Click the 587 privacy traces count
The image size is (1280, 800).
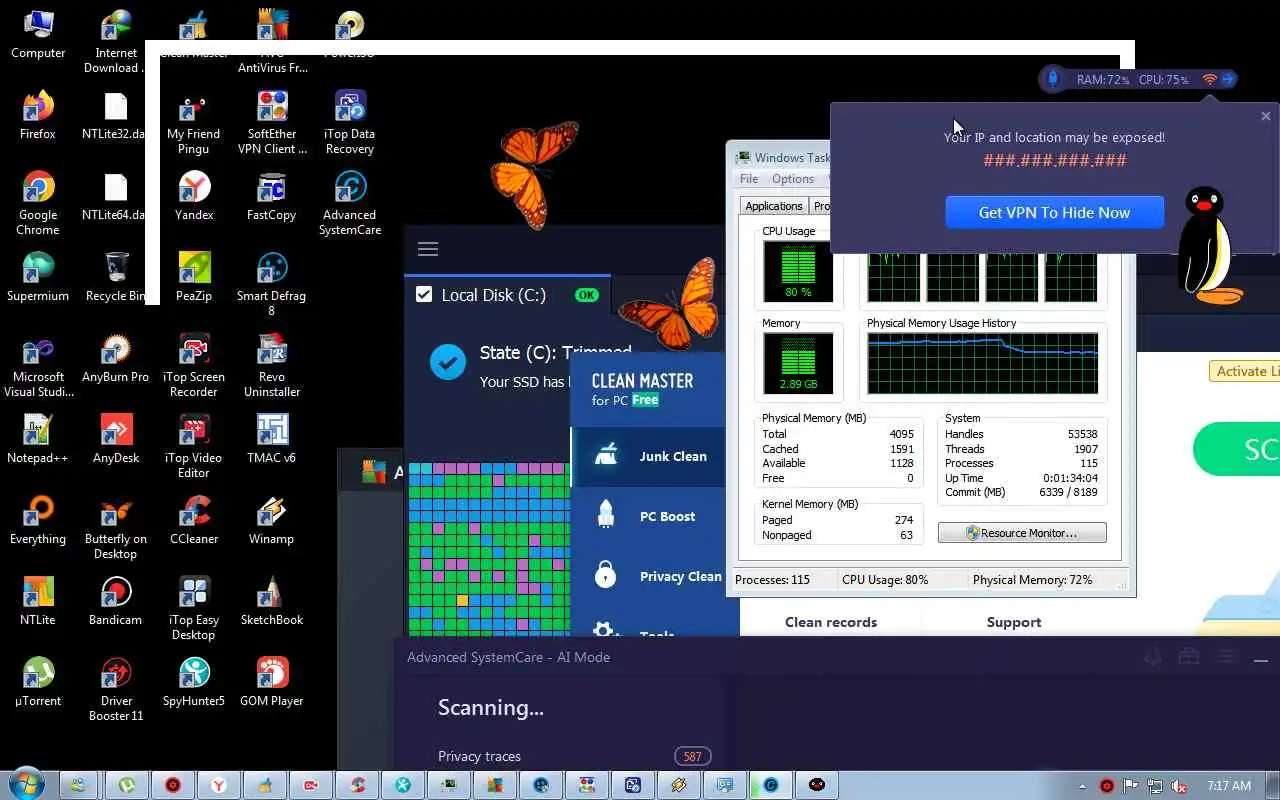[x=692, y=756]
